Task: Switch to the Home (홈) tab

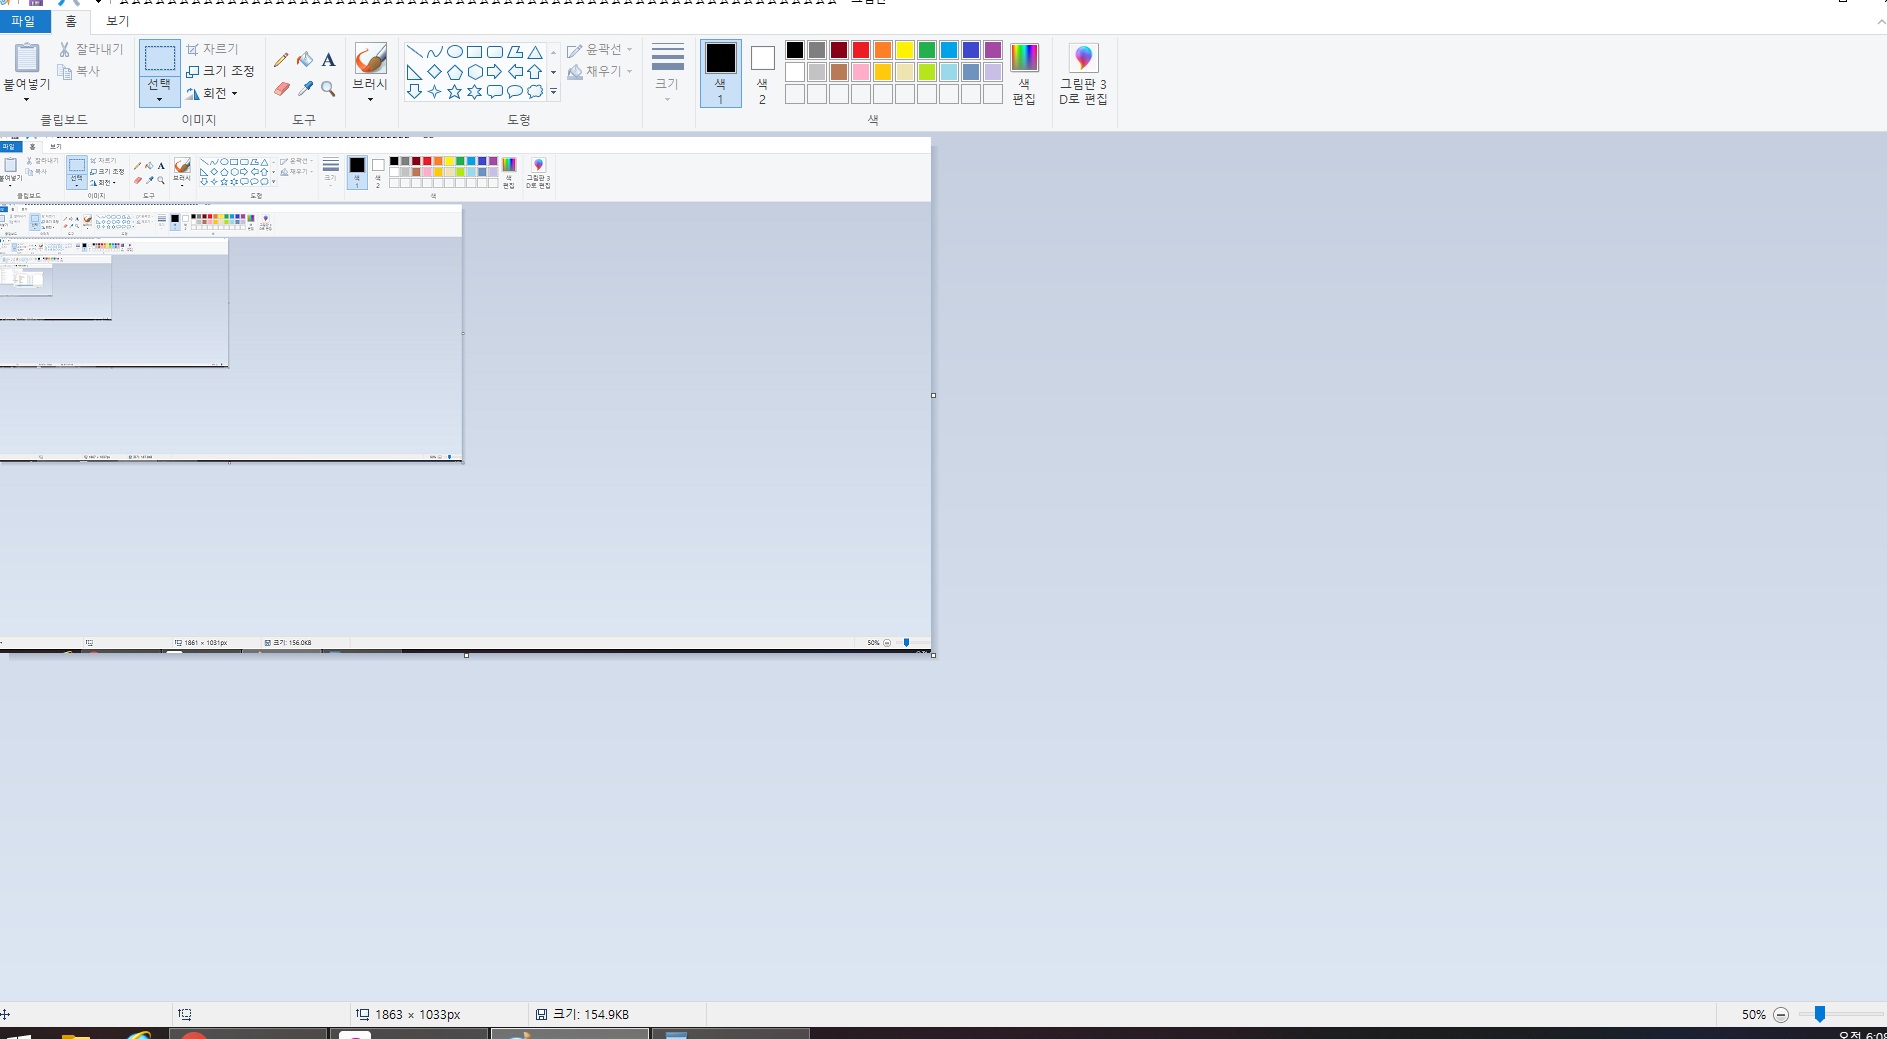Action: click(71, 21)
